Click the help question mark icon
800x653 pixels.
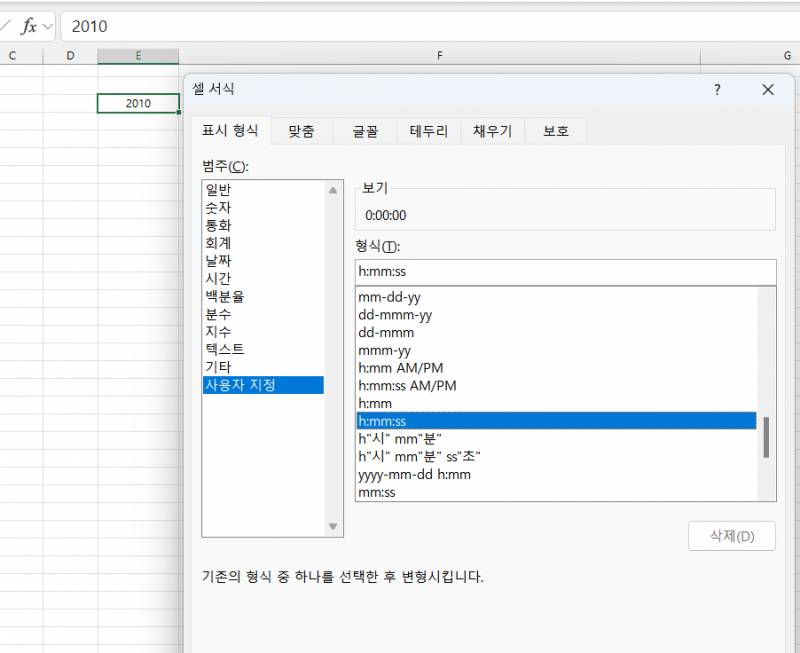[x=717, y=90]
